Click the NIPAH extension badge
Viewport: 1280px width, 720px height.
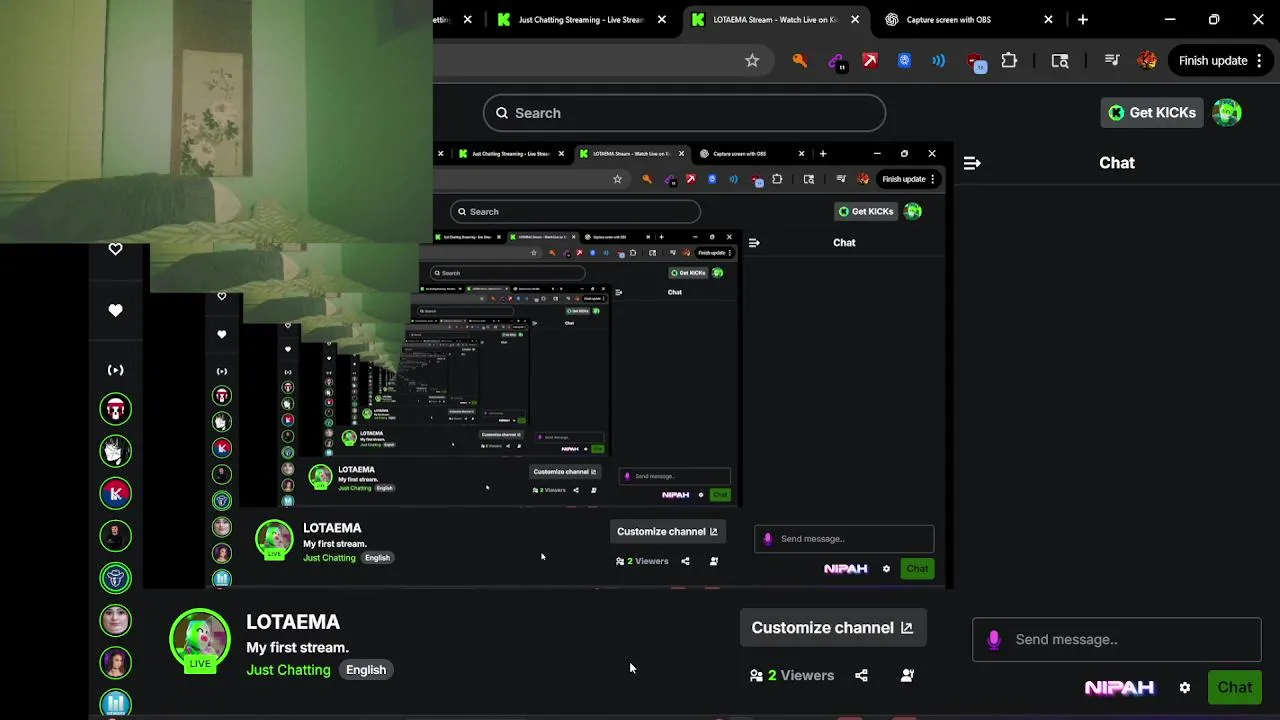pyautogui.click(x=1119, y=688)
